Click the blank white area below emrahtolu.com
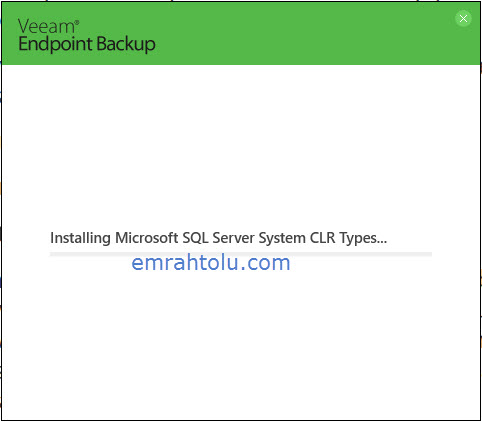482x422 pixels. [241, 343]
